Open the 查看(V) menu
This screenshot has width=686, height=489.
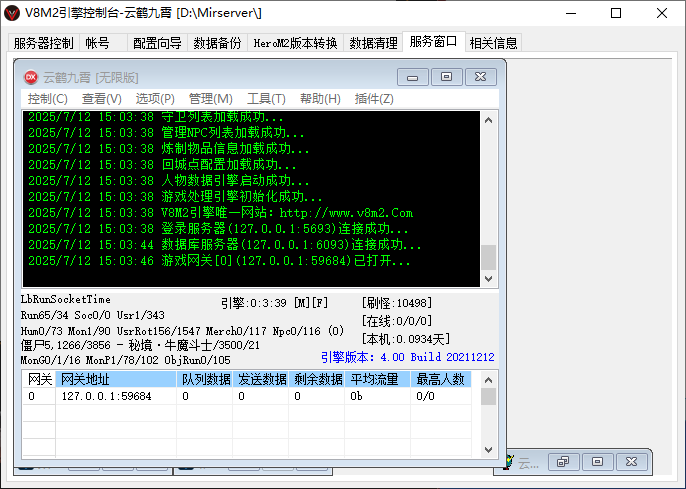point(101,99)
